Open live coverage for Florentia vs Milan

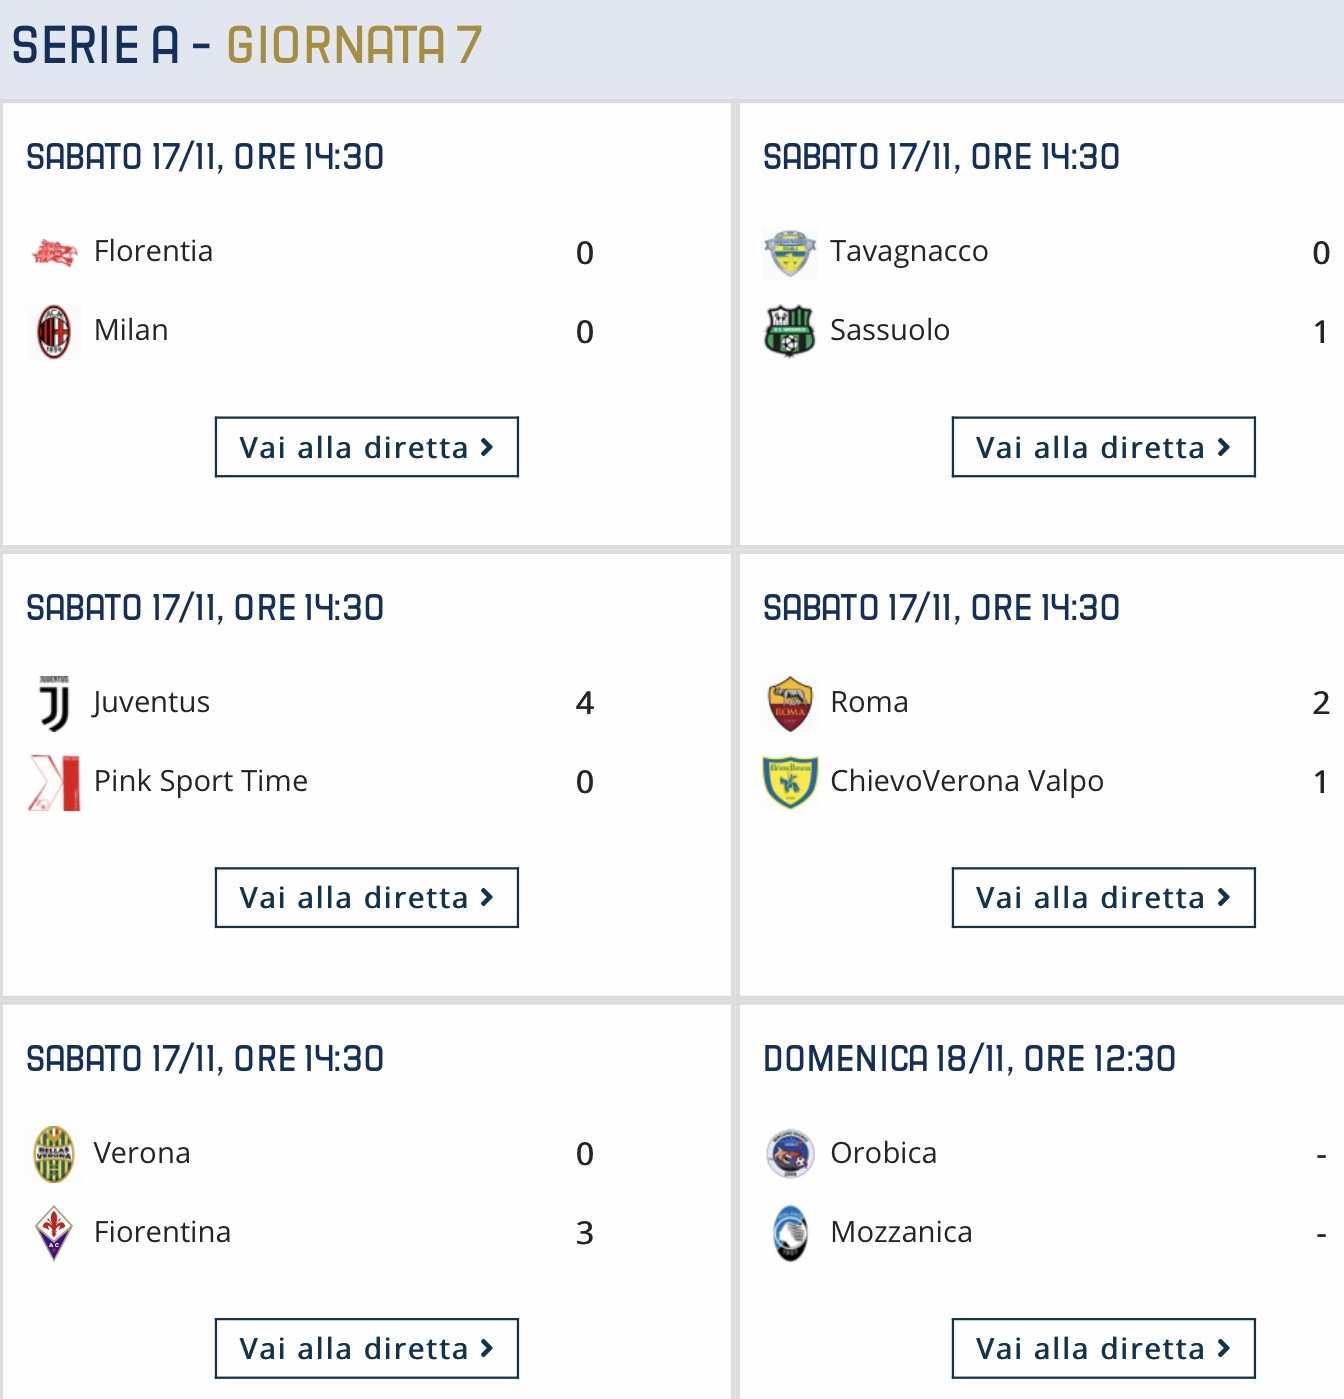pyautogui.click(x=367, y=447)
